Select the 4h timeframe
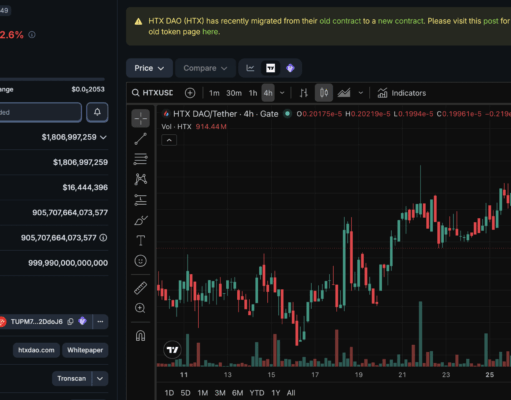 (268, 93)
